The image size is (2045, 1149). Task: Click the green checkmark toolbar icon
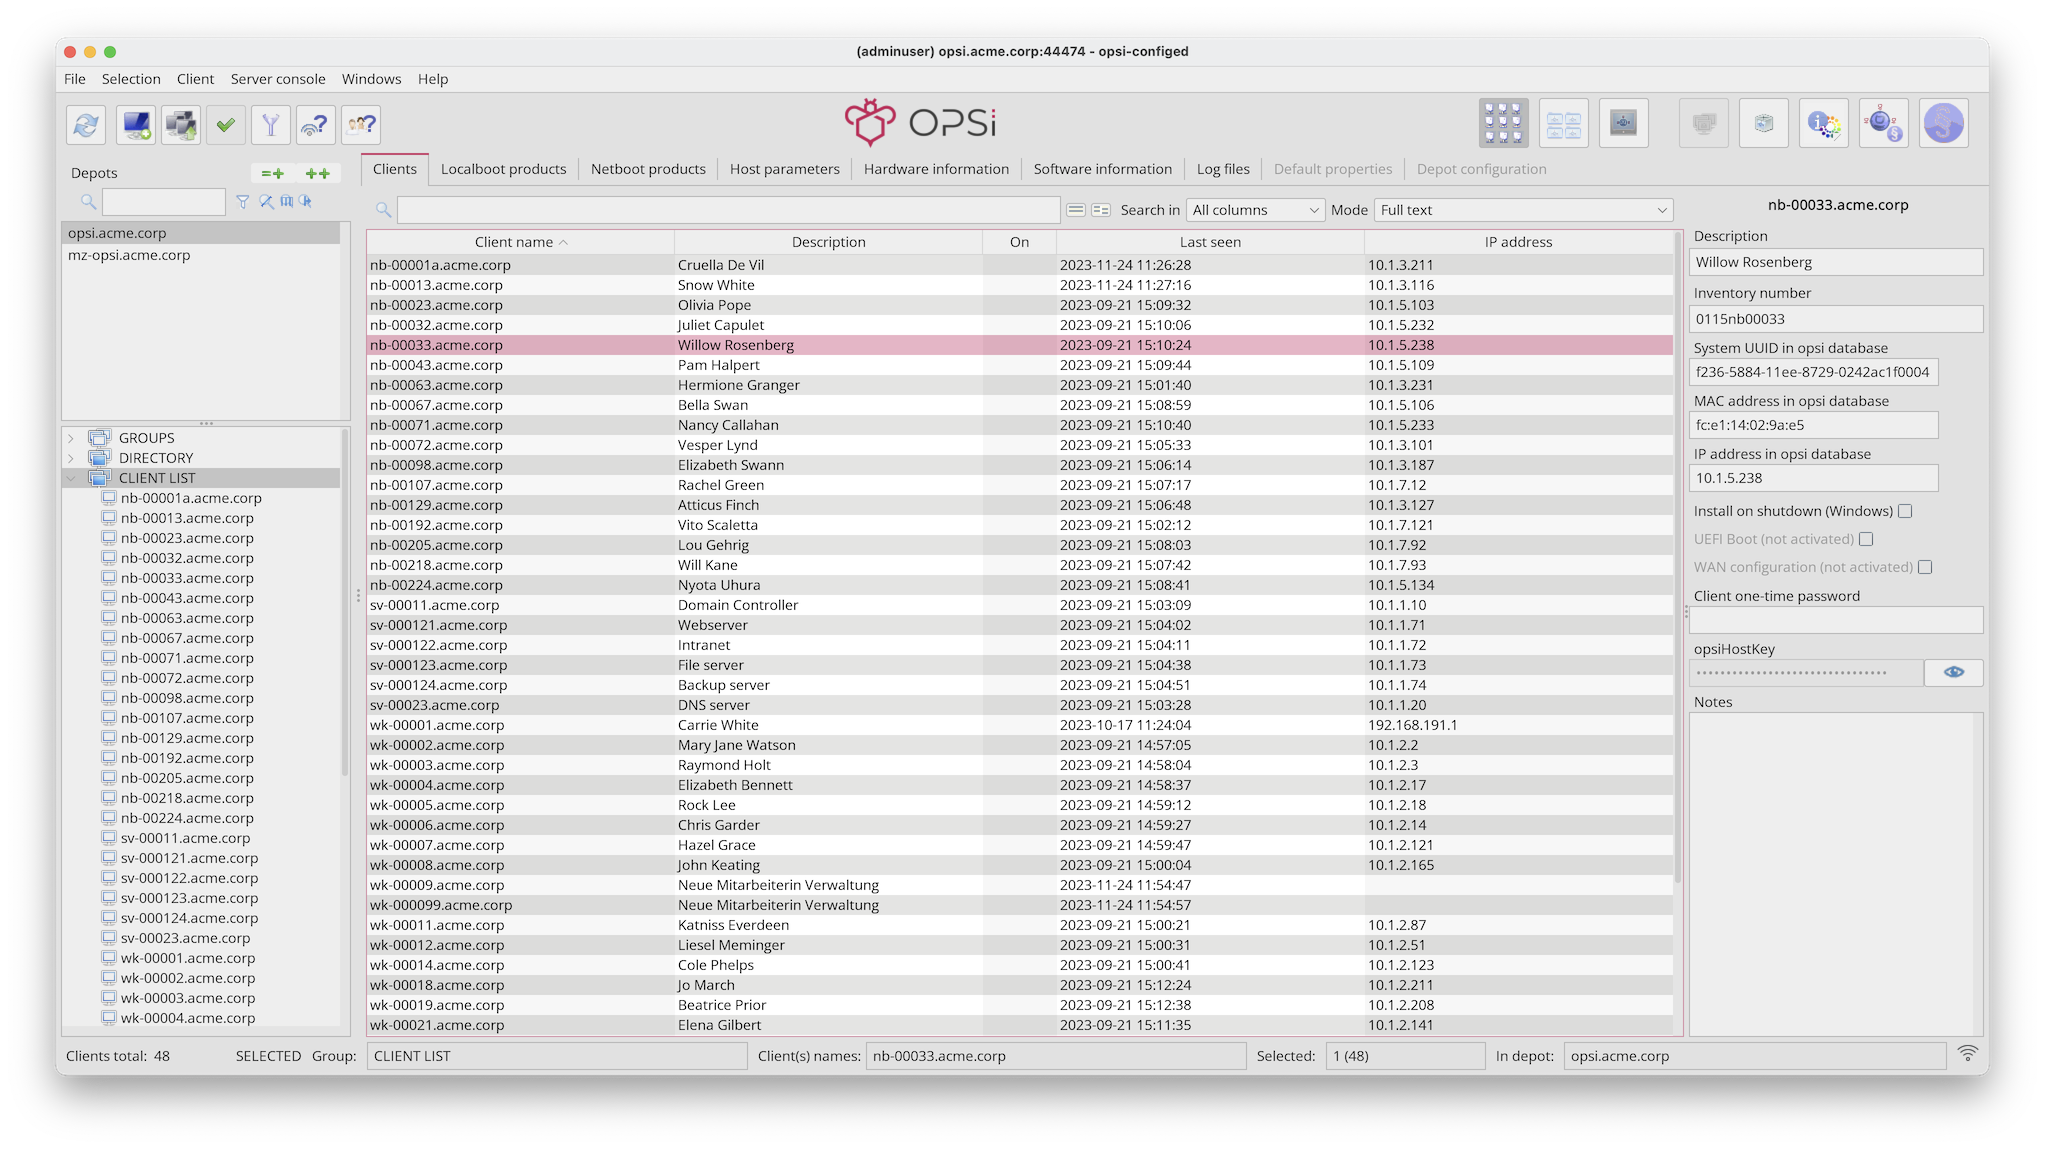[x=226, y=125]
